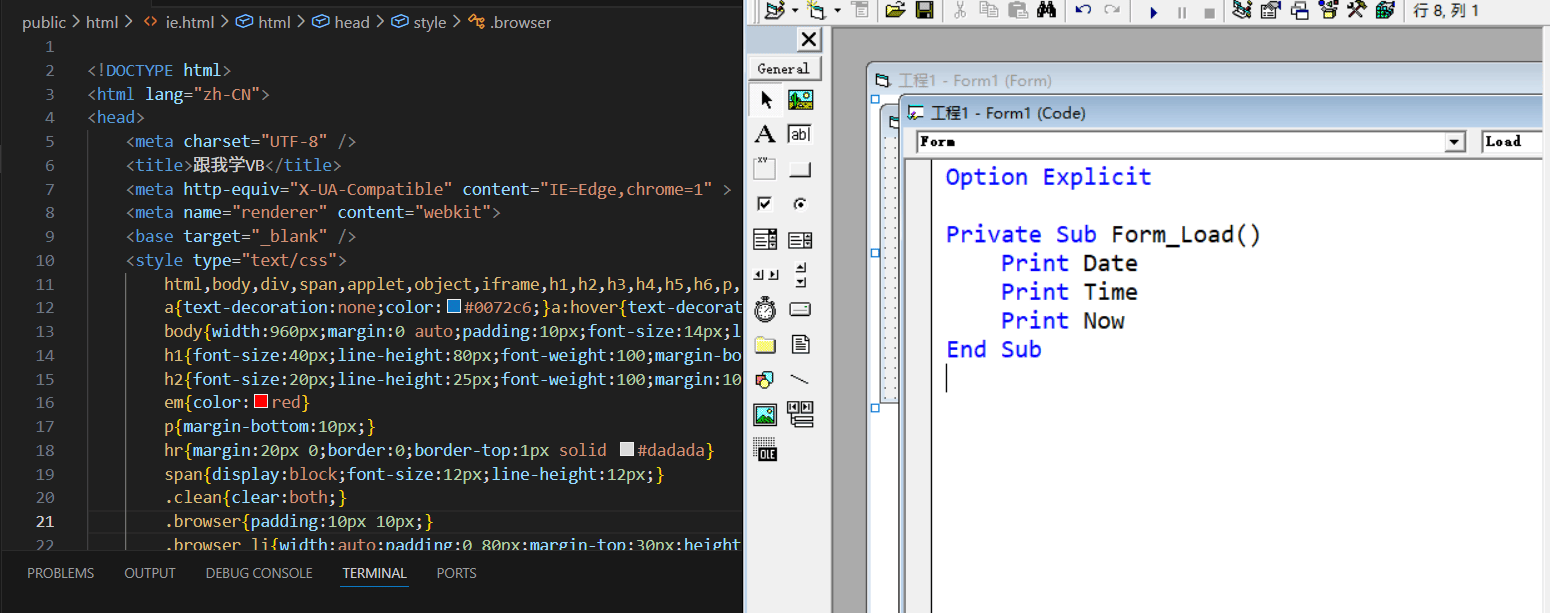1550x613 pixels.
Task: Start the program with the blue play button
Action: point(1154,12)
